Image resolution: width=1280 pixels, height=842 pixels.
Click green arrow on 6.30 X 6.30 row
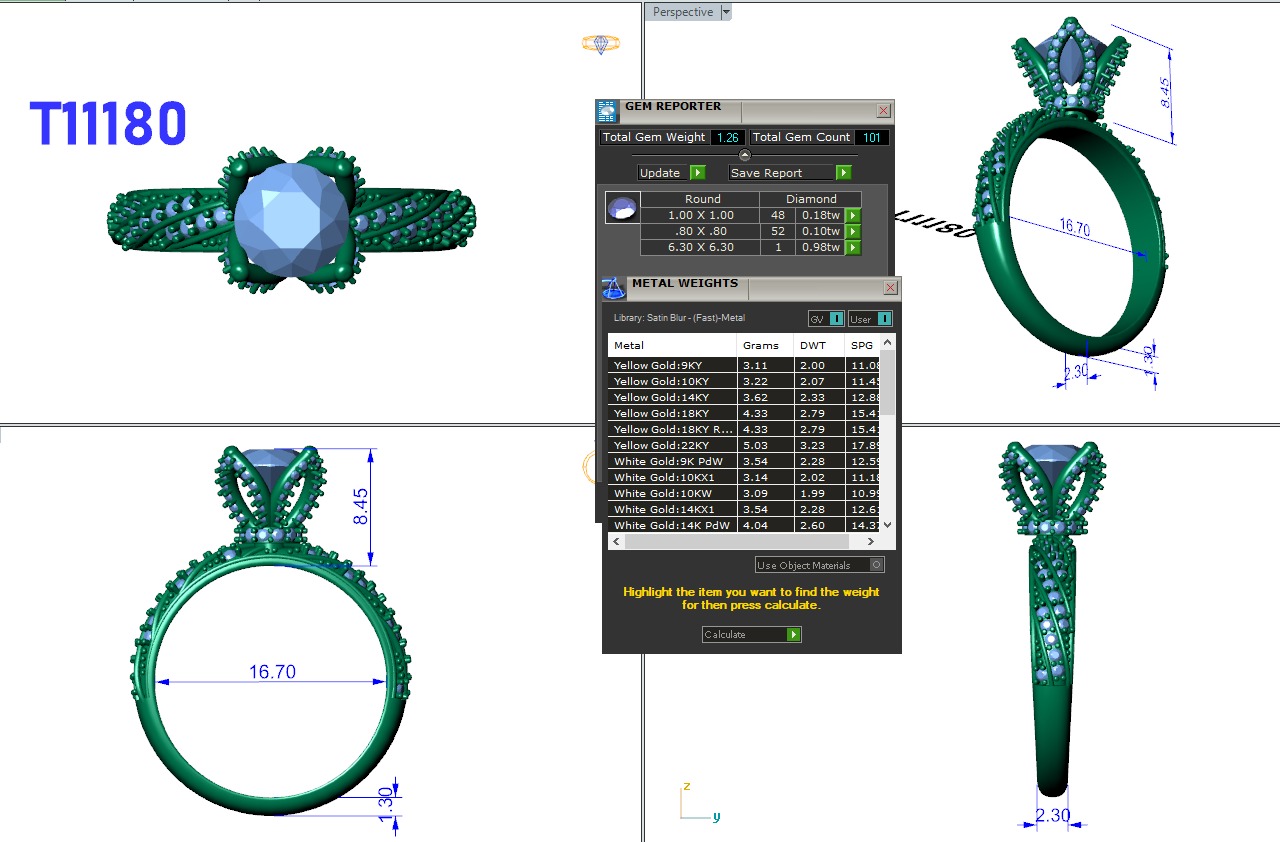[853, 247]
